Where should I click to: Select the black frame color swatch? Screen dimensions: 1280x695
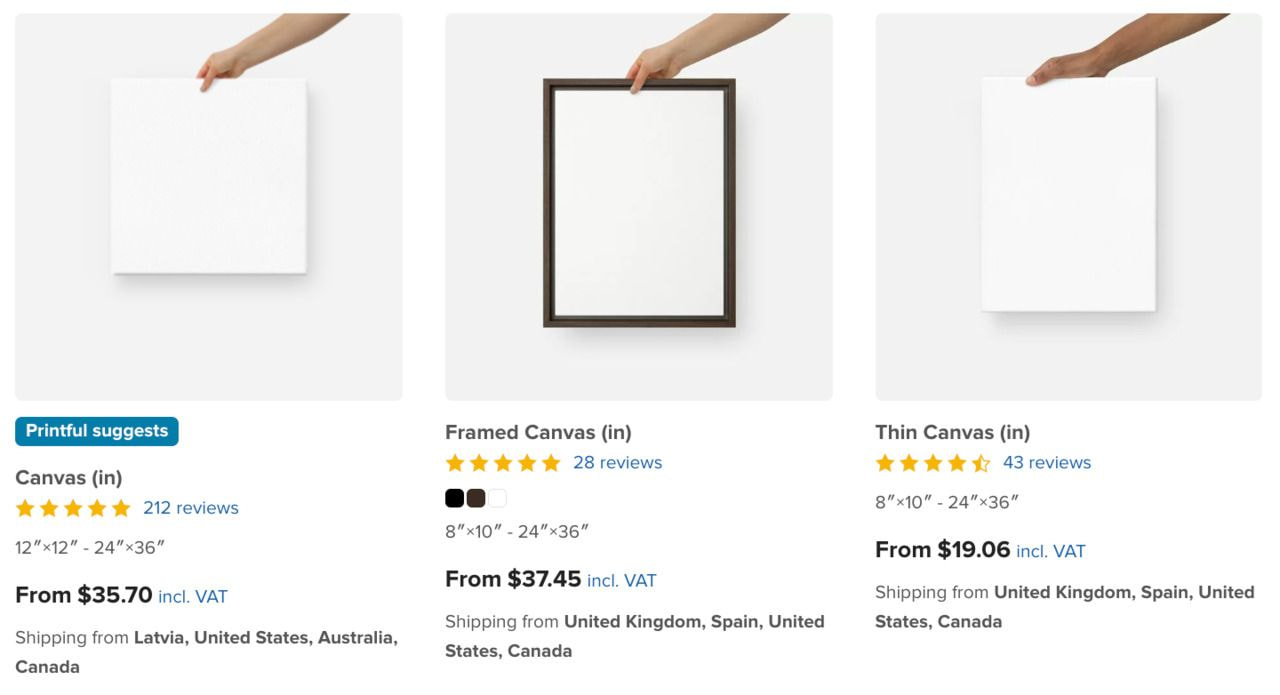(454, 498)
